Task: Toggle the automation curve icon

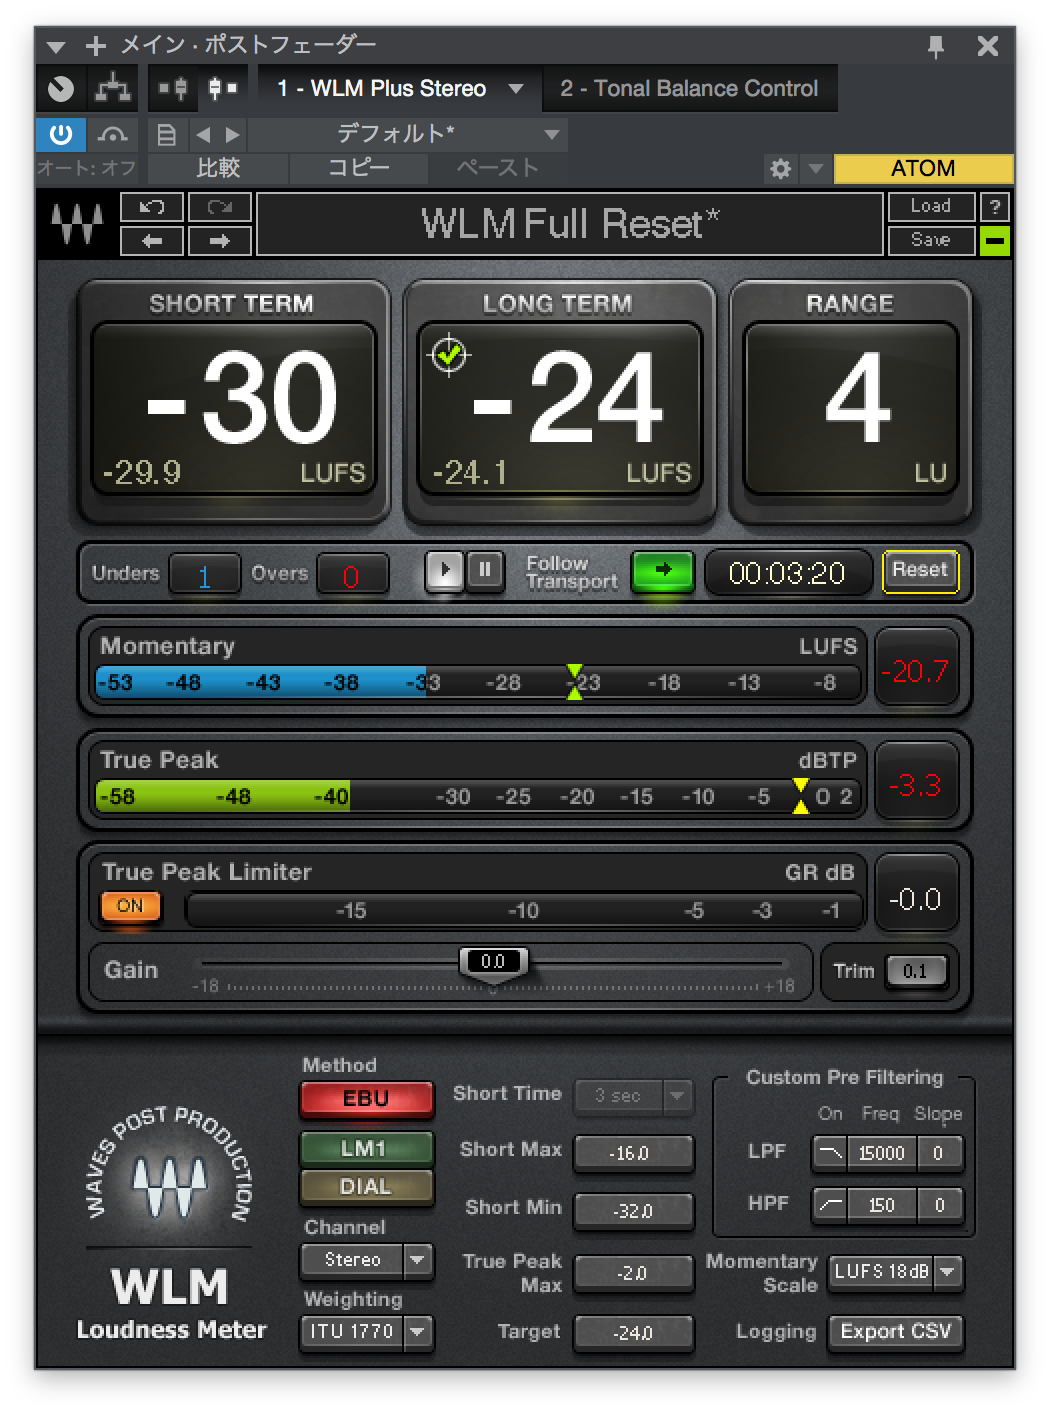Action: (x=113, y=134)
